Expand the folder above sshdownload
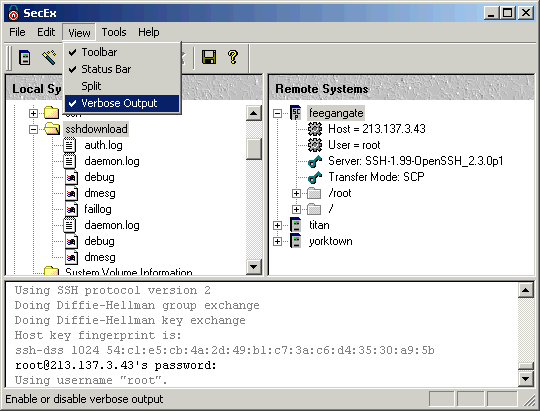This screenshot has width=540, height=411. pyautogui.click(x=33, y=113)
